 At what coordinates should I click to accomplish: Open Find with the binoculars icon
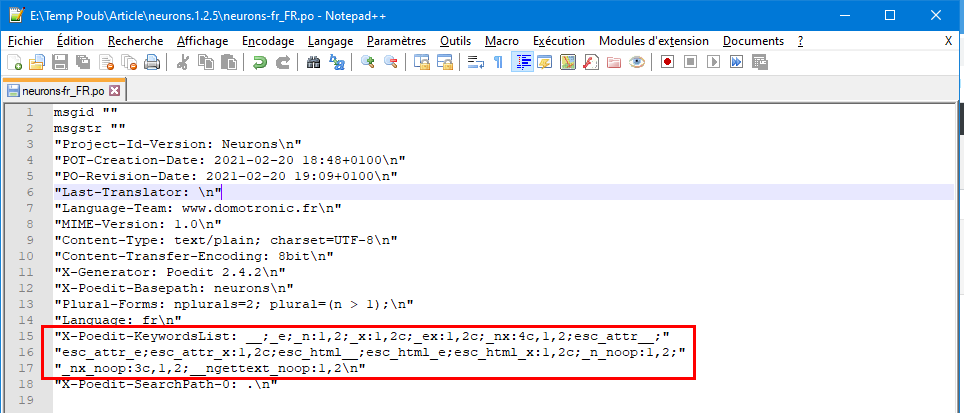pos(314,62)
